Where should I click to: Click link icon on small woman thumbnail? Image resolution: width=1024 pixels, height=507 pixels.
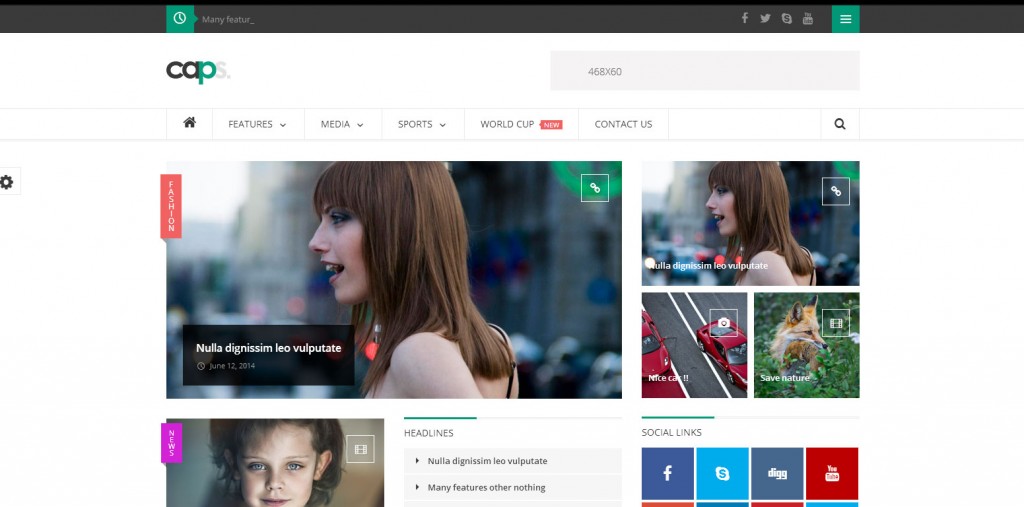pos(836,191)
